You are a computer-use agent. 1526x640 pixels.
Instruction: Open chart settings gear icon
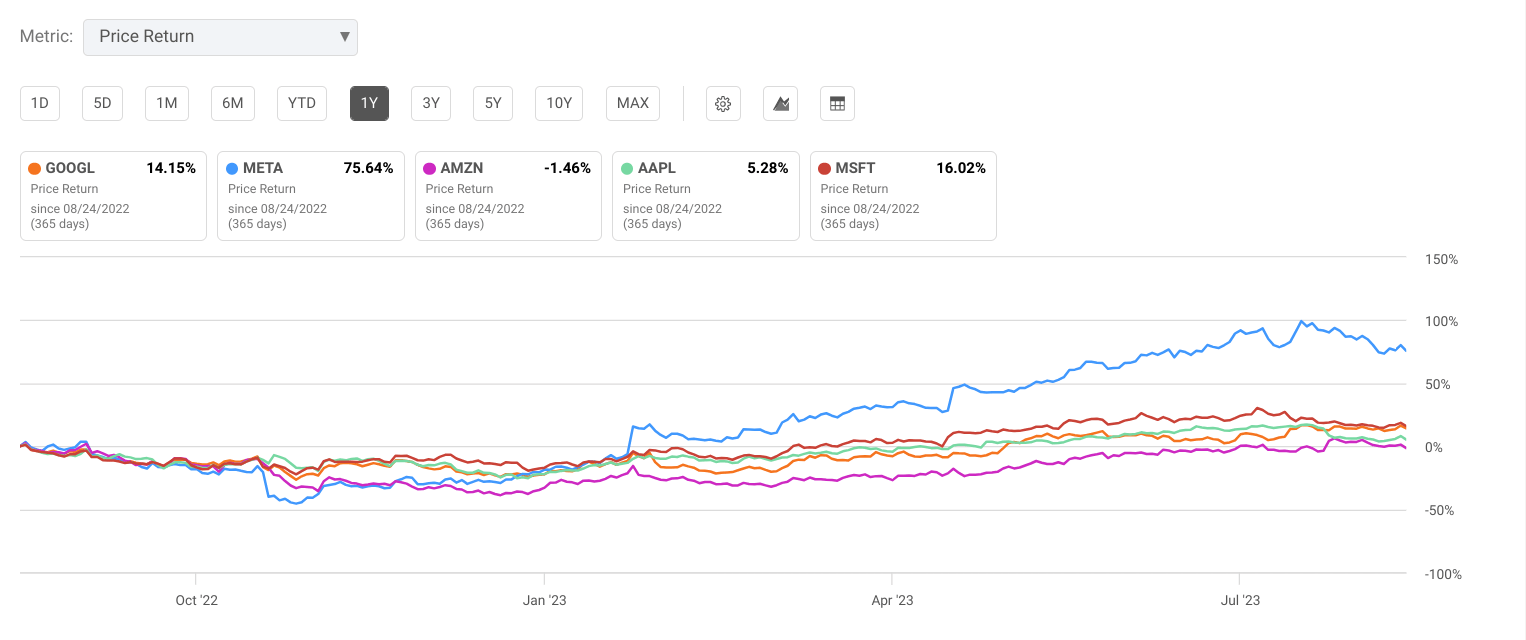tap(723, 103)
